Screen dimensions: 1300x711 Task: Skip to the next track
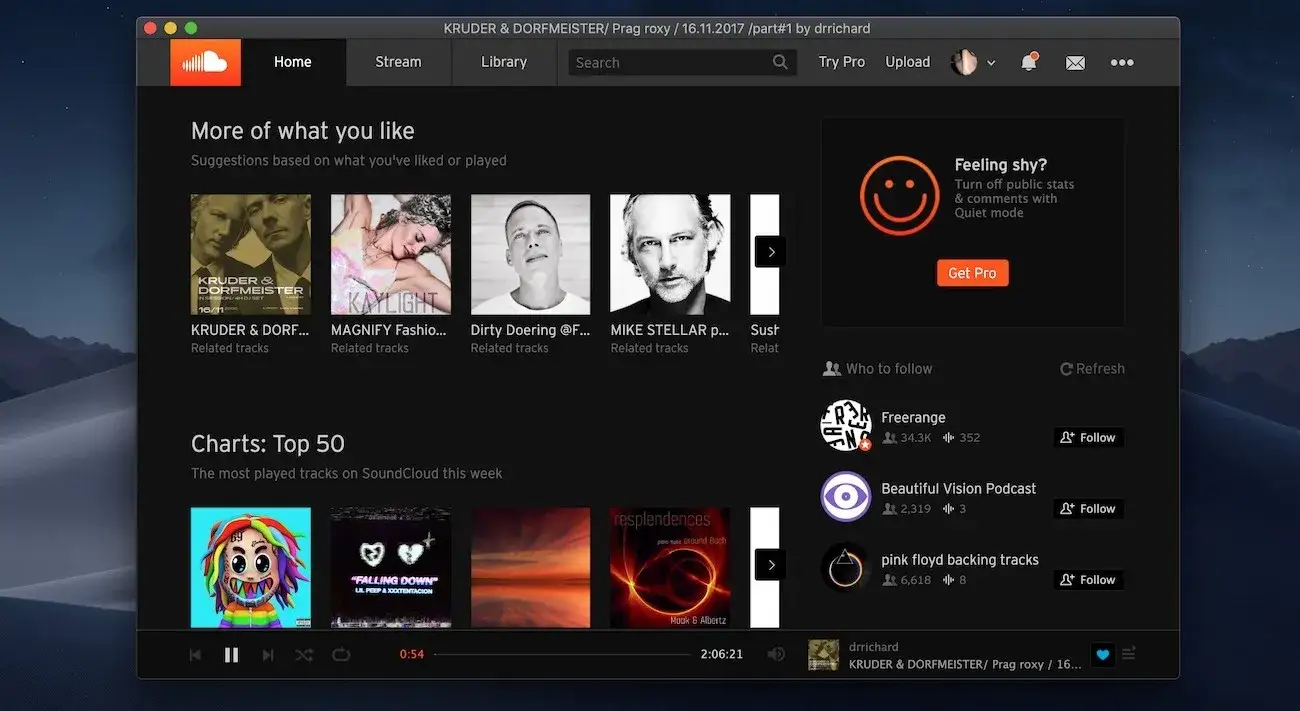pos(267,655)
